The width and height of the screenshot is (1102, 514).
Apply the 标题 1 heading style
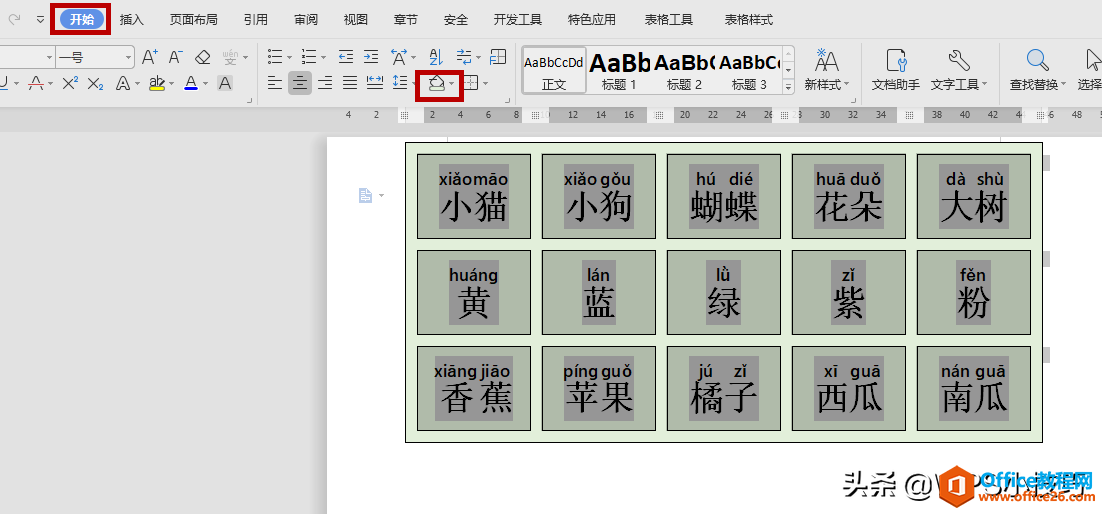tap(620, 70)
